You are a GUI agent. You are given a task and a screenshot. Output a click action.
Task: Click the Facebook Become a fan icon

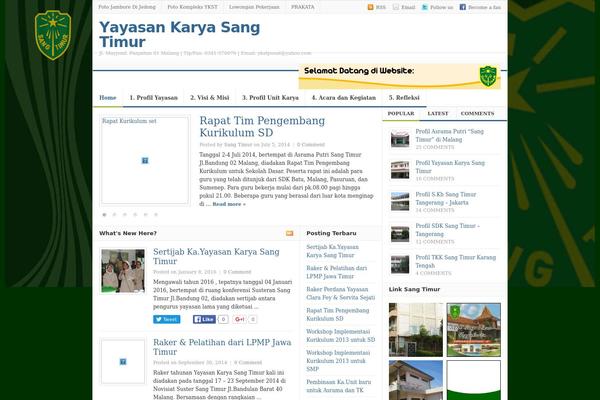[x=463, y=7]
